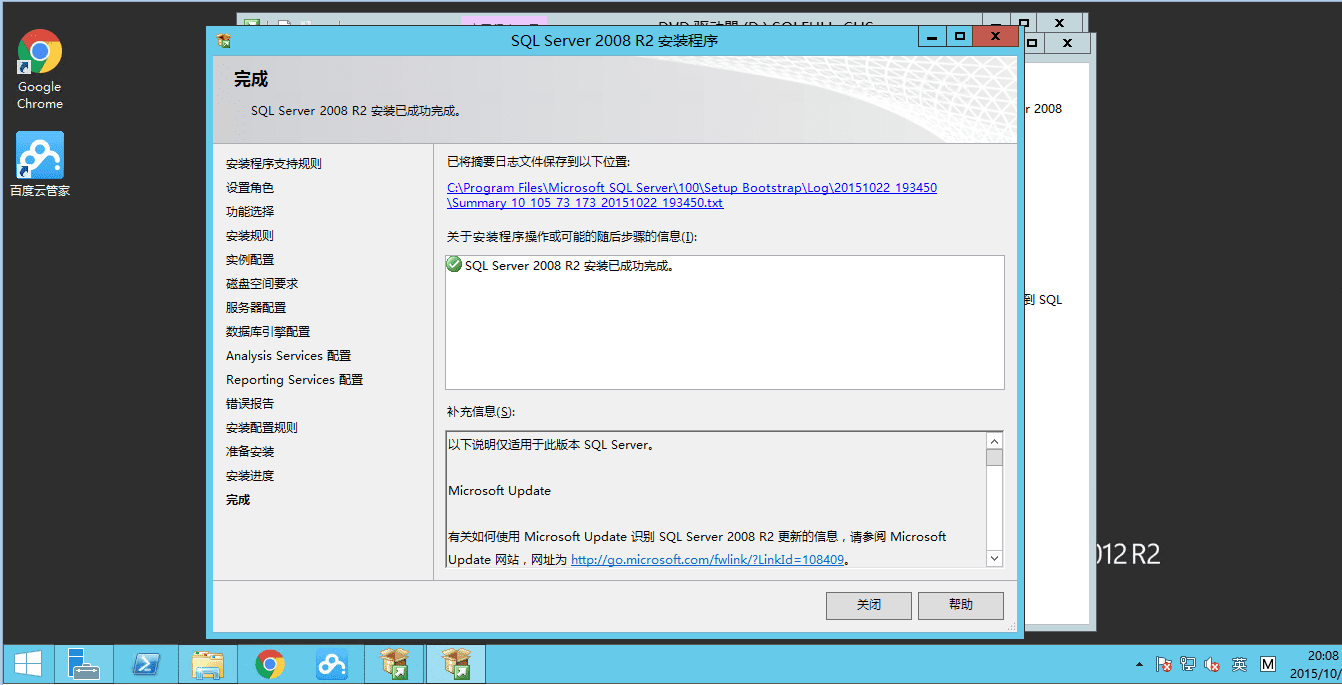Launch Windows PowerShell from the taskbar
This screenshot has width=1342, height=685.
147,663
